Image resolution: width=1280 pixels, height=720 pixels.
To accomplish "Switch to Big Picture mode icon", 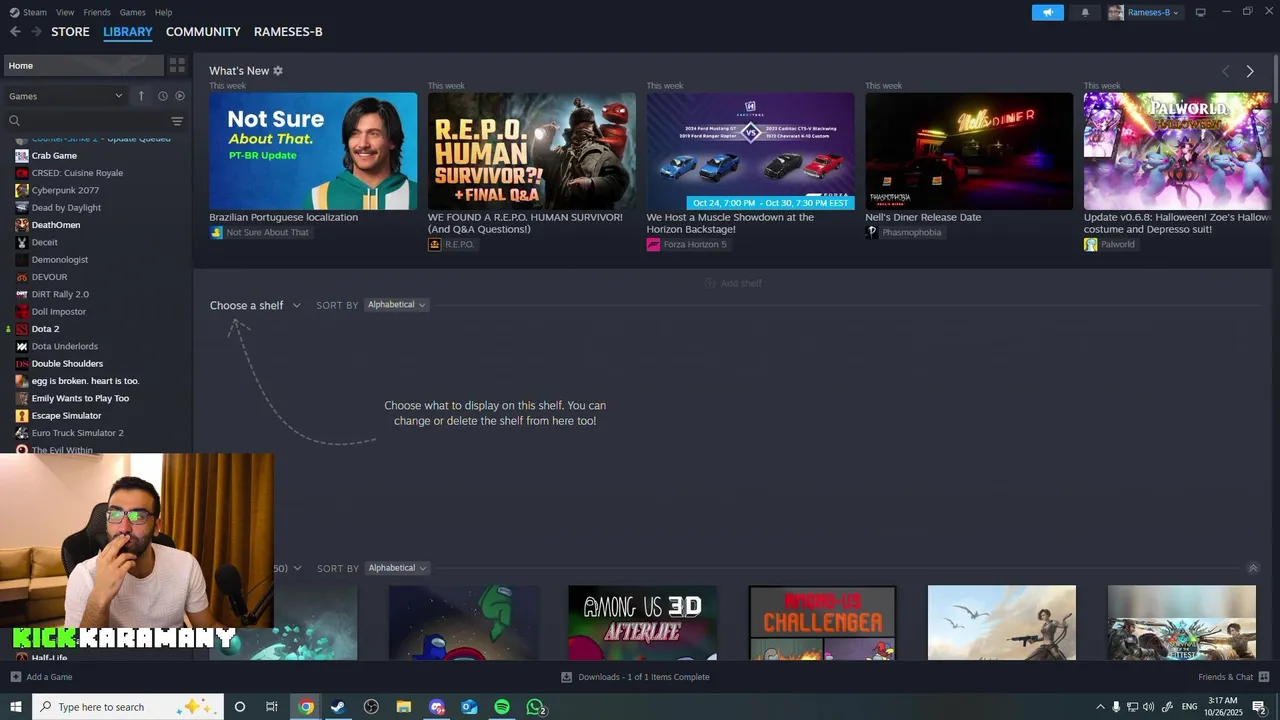I will click(1200, 12).
